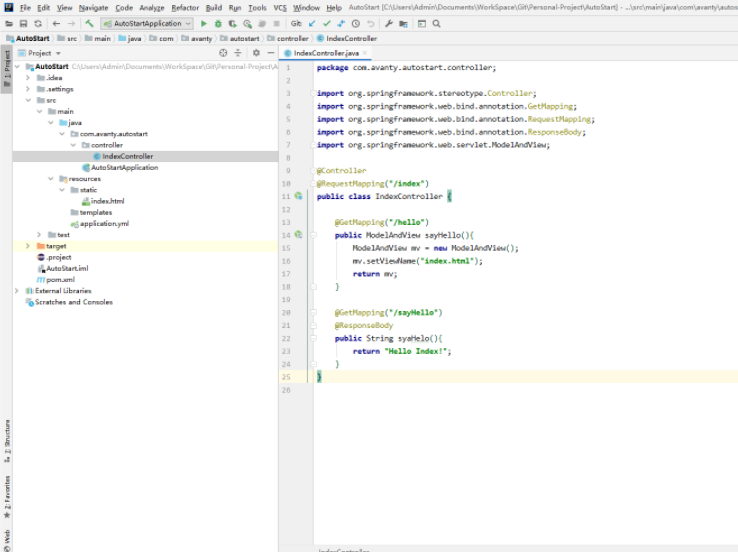Screen dimensions: 738x552
Task: Click run gutter icon beside class IndexController
Action: 298,196
